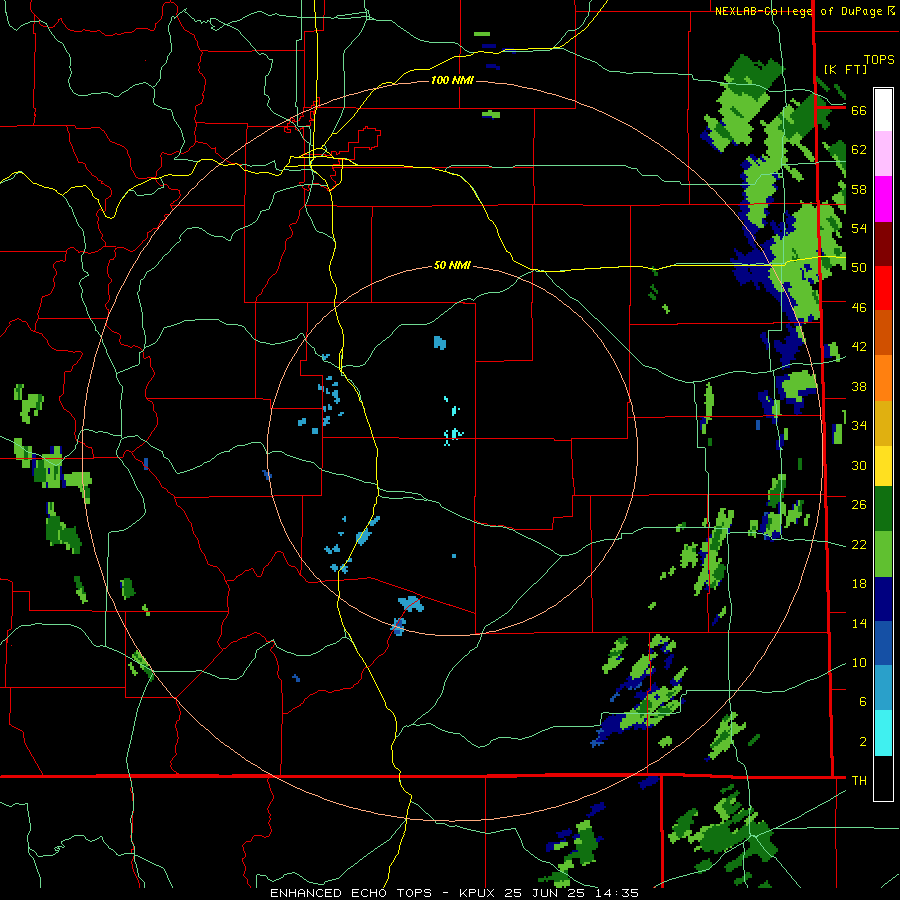Screen dimensions: 900x900
Task: Choose the 14 legend tick label
Action: 859,623
